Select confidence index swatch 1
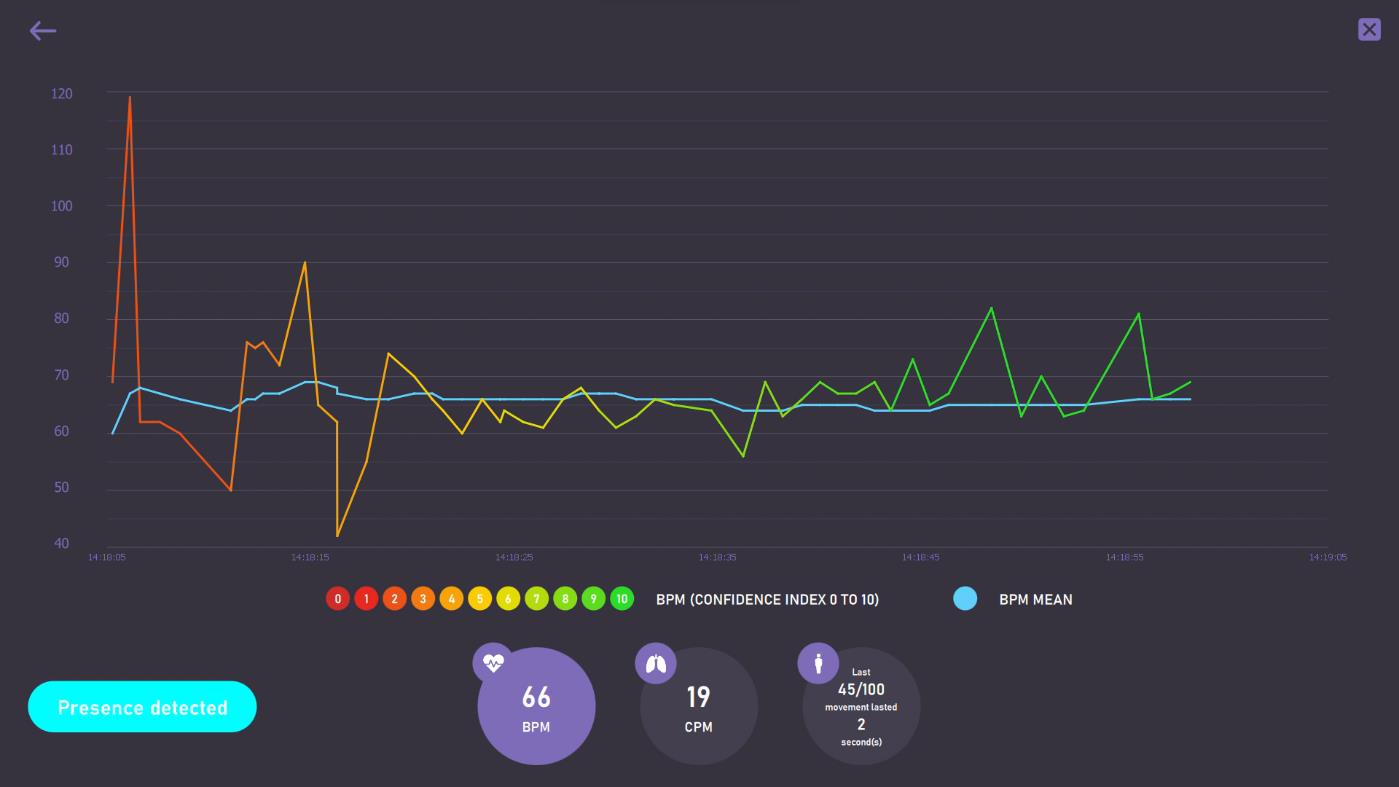The height and width of the screenshot is (787, 1399). 366,599
